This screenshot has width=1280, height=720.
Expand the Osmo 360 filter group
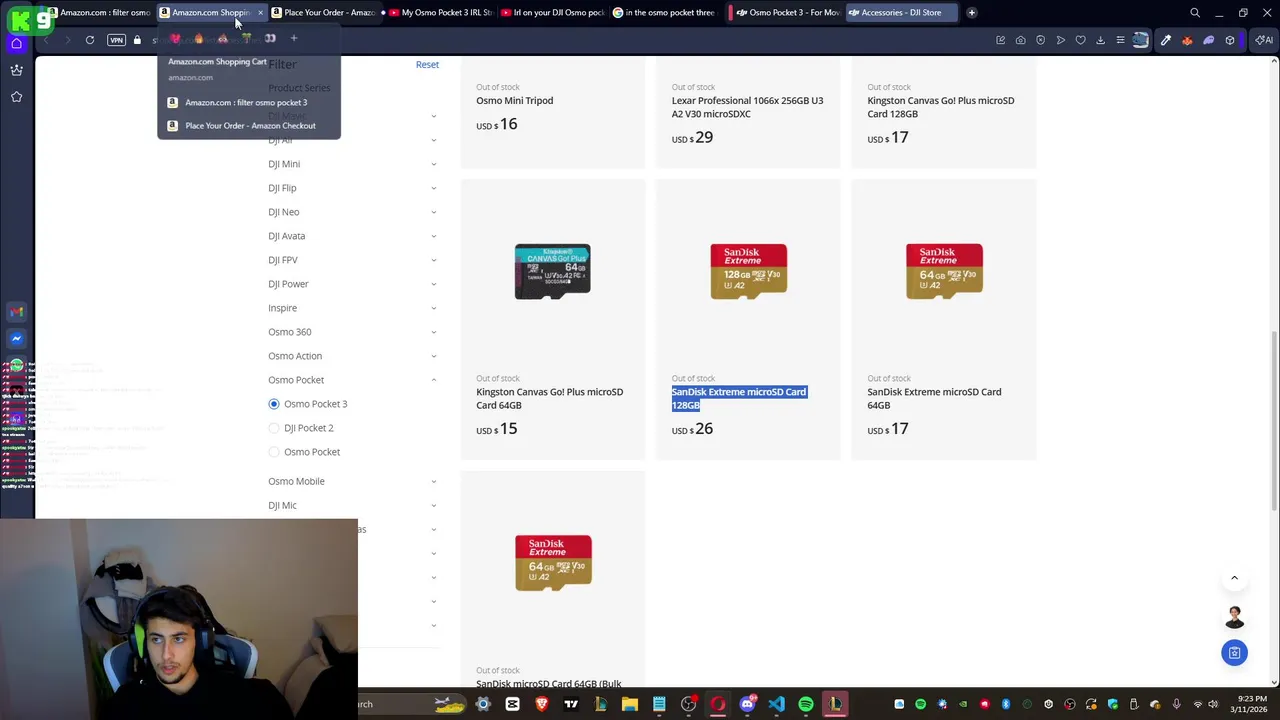point(352,332)
